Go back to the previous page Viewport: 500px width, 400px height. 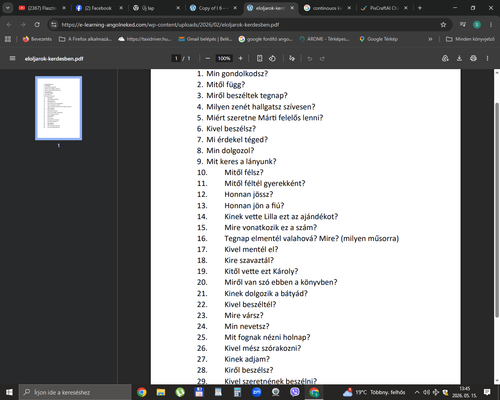9,24
